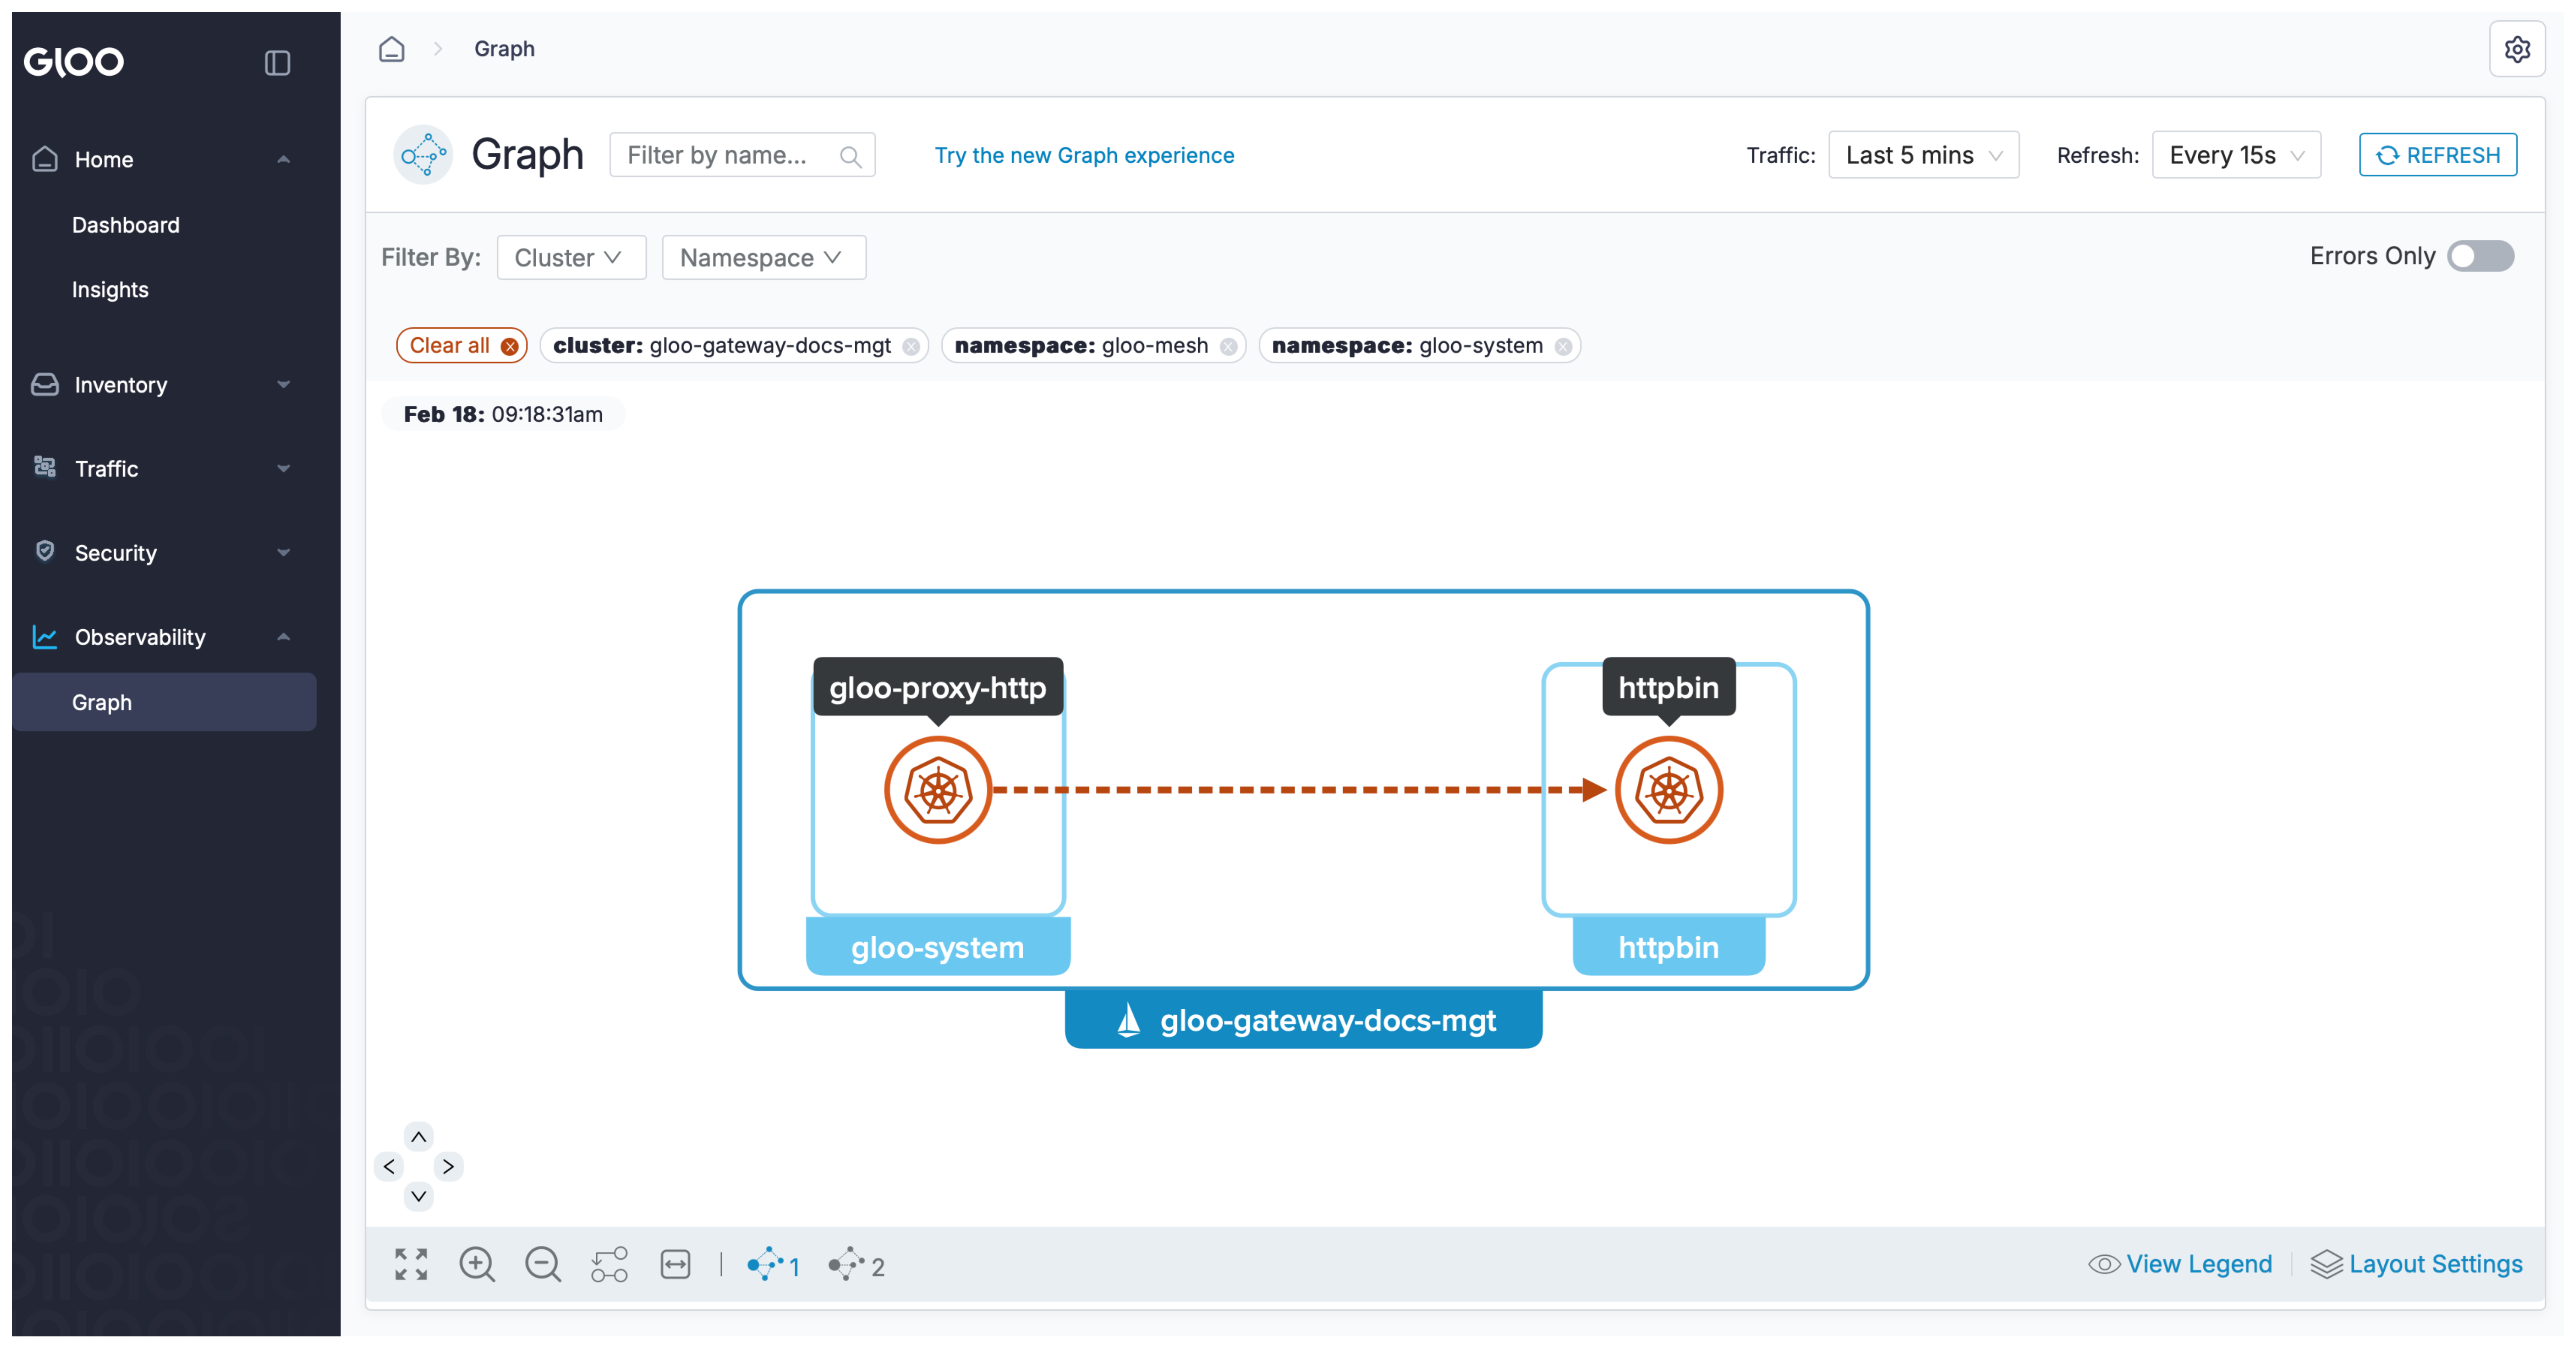Open Try the new Graph experience link

click(1084, 156)
